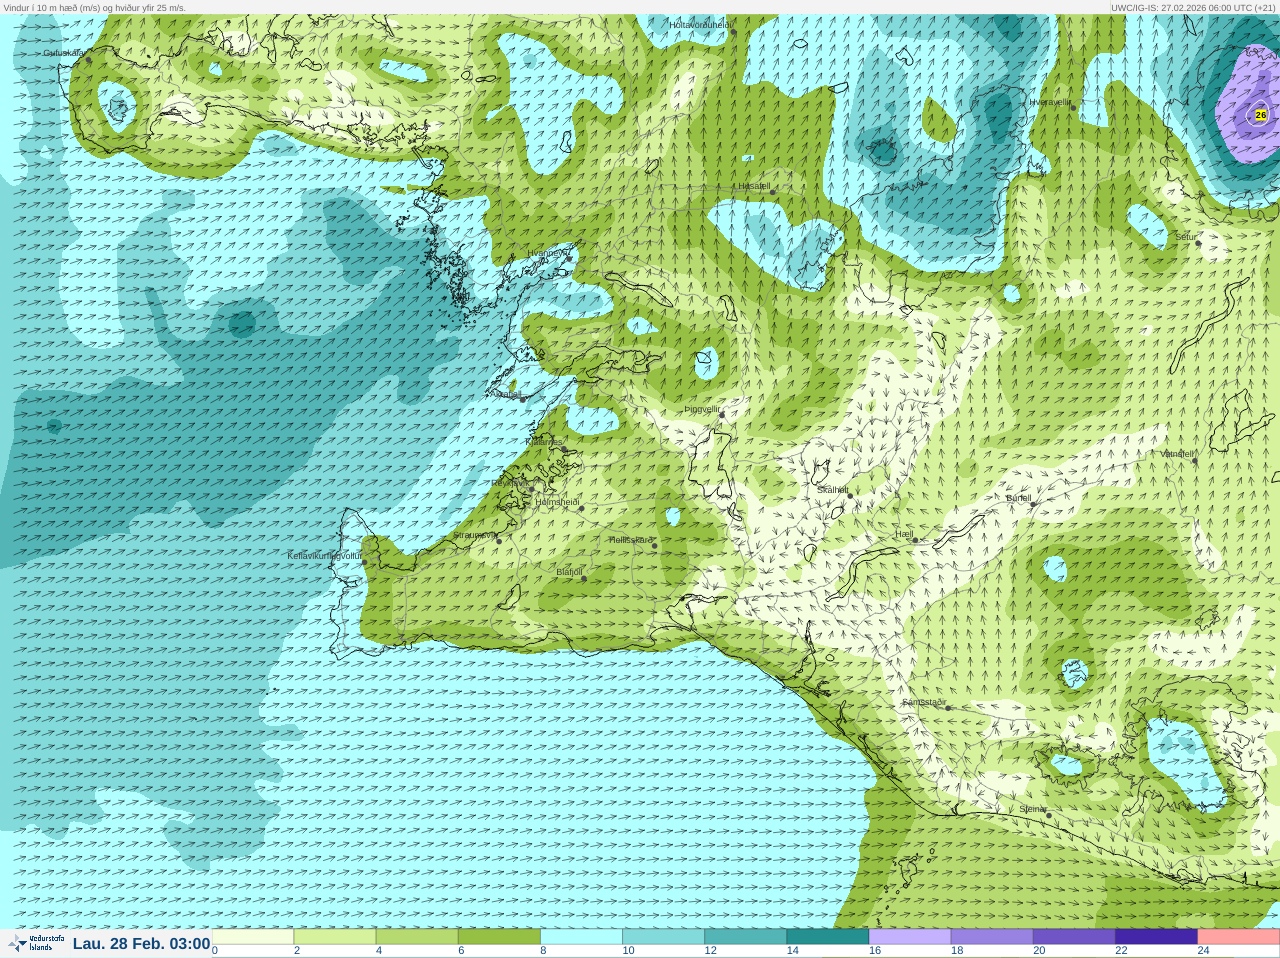Click the Hveravellir station label

1050,102
